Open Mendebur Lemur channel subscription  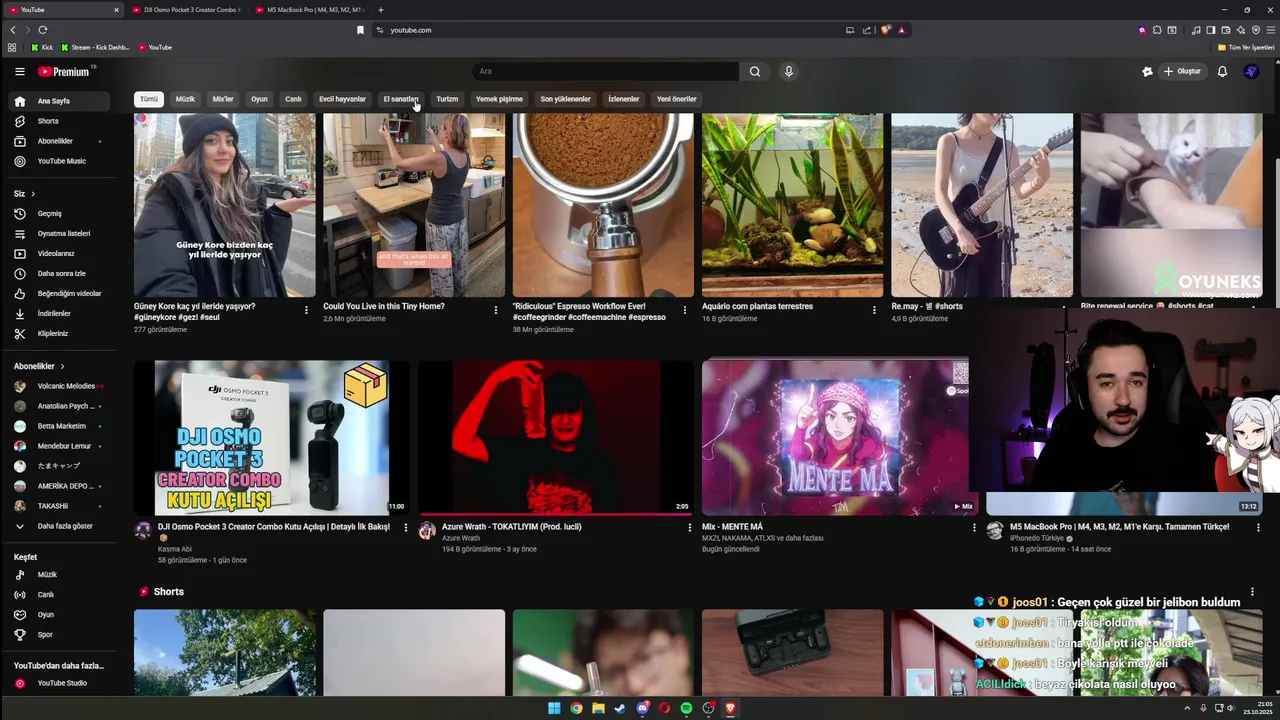tap(59, 446)
